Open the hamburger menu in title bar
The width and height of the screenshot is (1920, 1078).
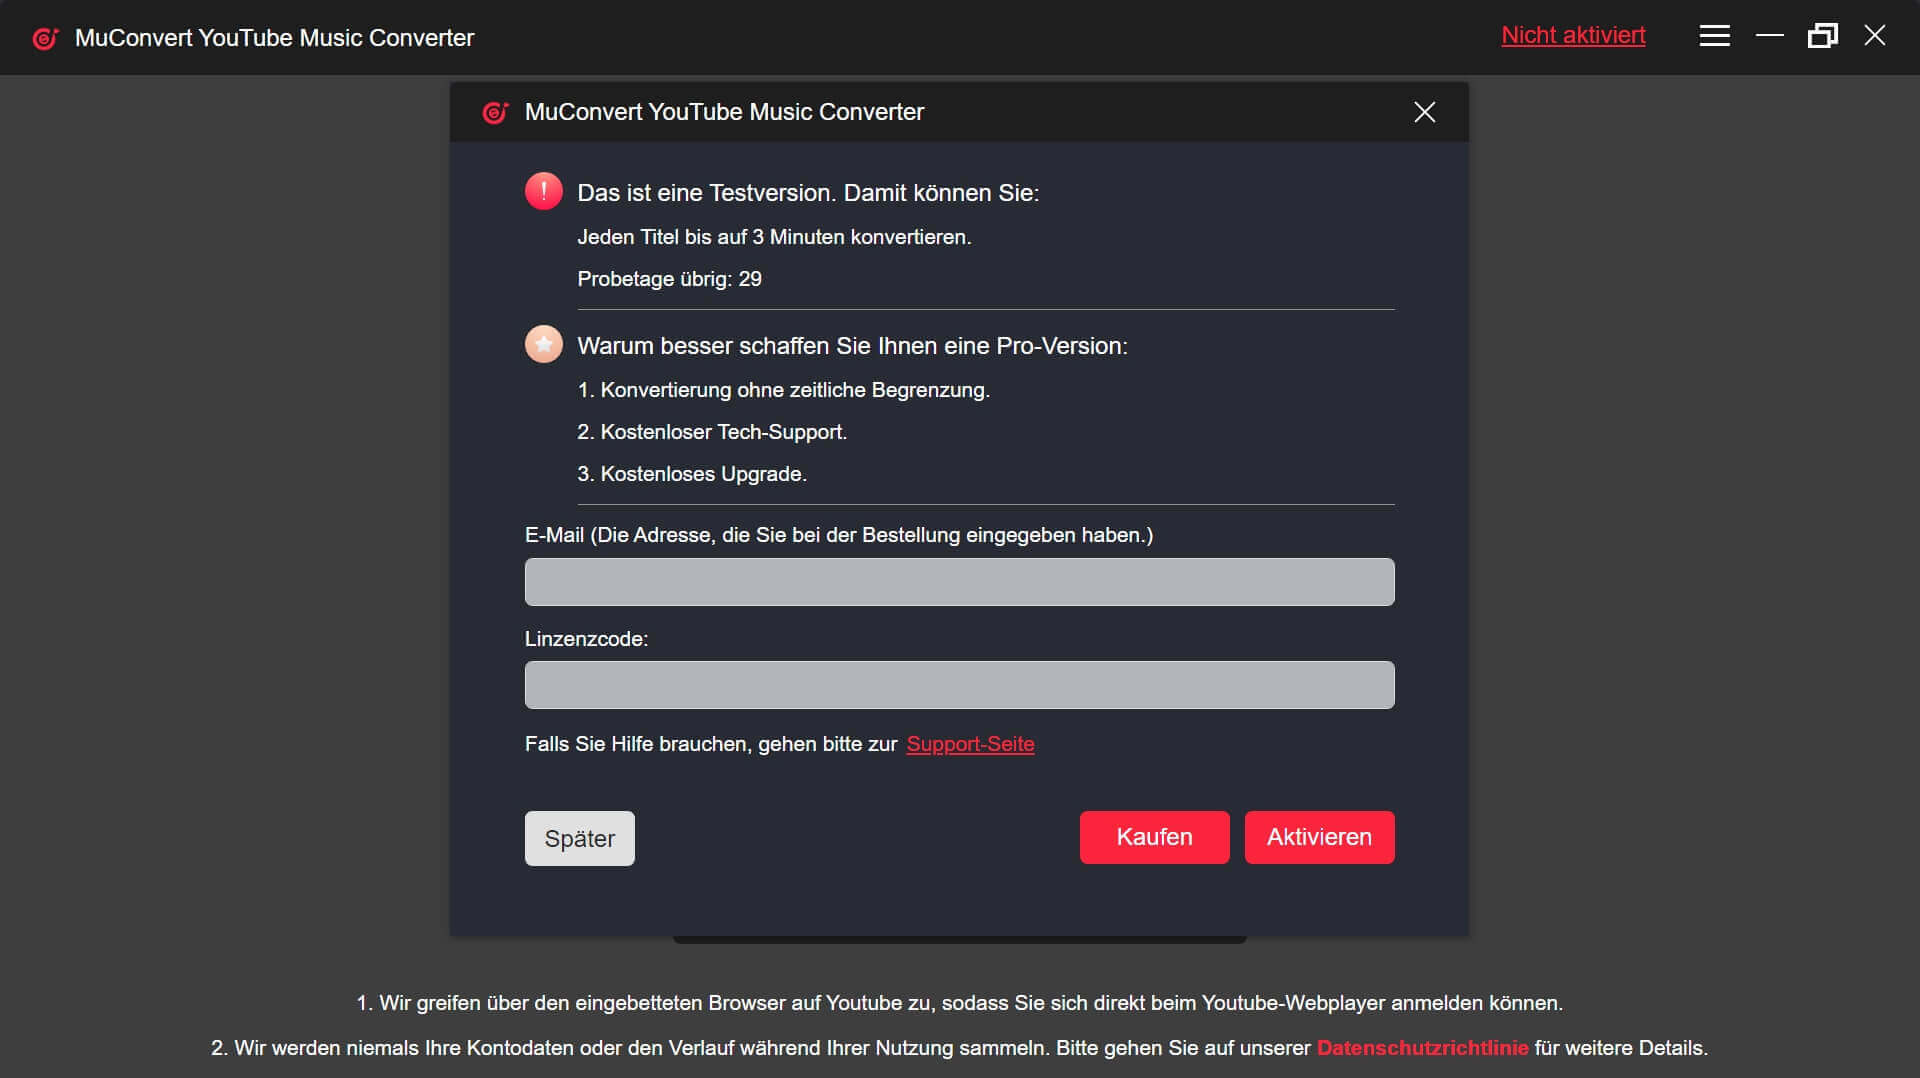(x=1714, y=36)
